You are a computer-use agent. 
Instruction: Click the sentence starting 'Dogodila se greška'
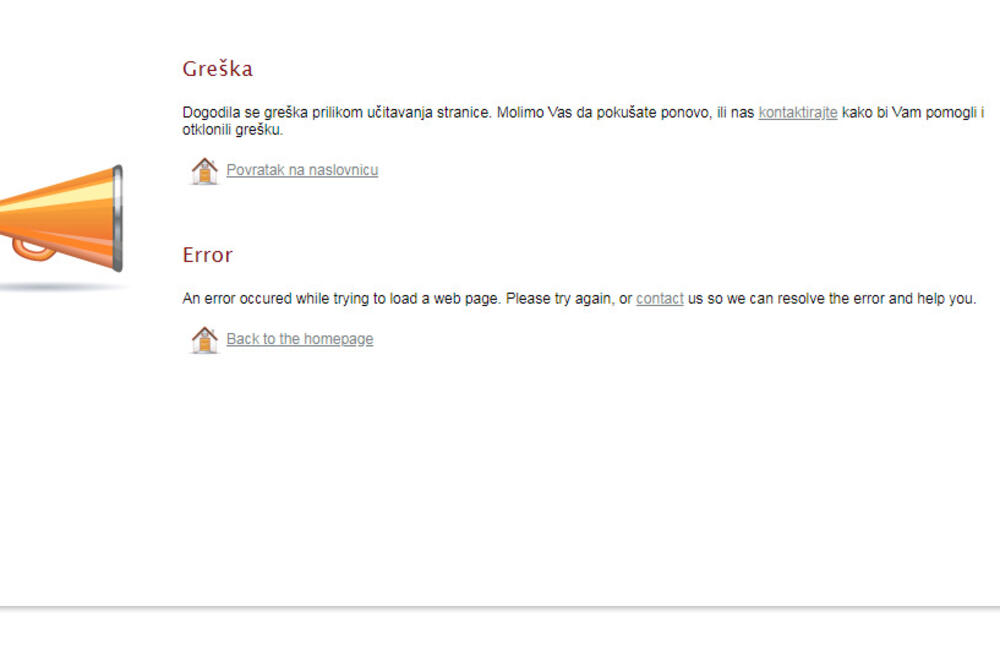coord(337,113)
